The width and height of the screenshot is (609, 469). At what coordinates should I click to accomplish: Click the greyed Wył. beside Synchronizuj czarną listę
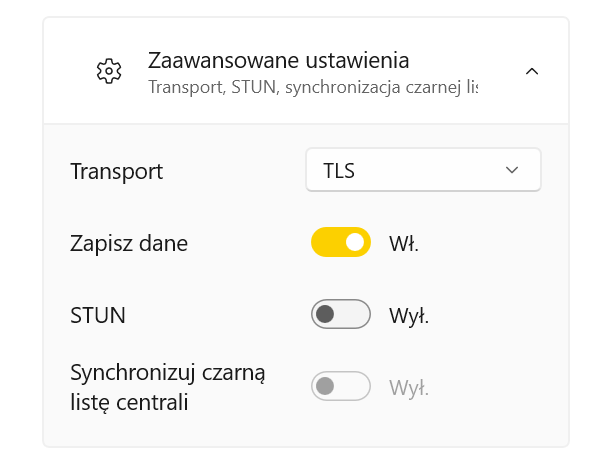[409, 387]
